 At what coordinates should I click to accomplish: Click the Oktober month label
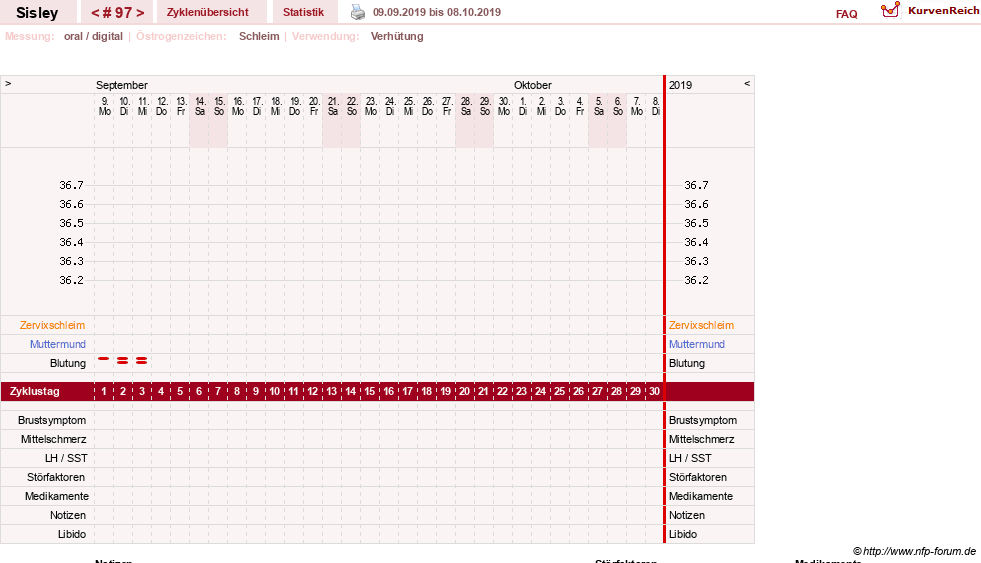tap(532, 85)
